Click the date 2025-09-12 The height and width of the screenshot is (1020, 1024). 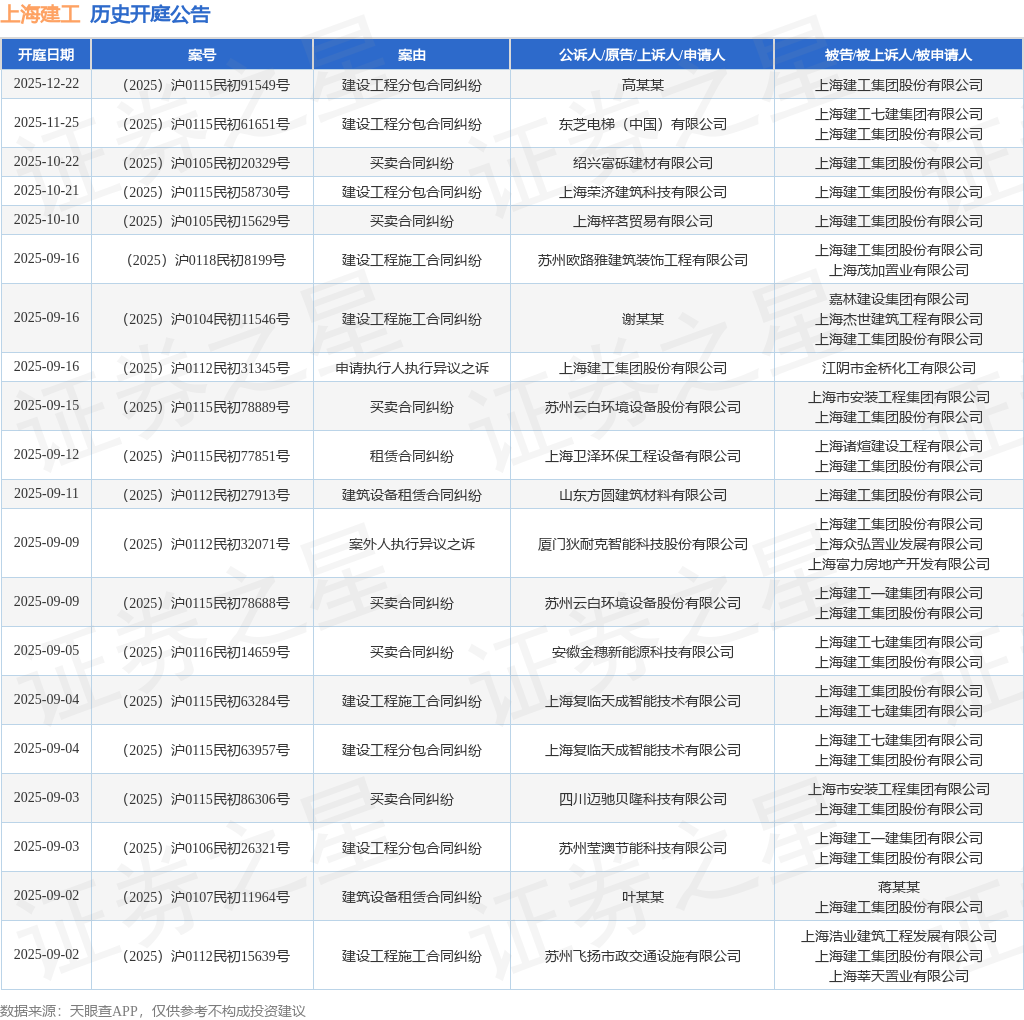click(46, 455)
